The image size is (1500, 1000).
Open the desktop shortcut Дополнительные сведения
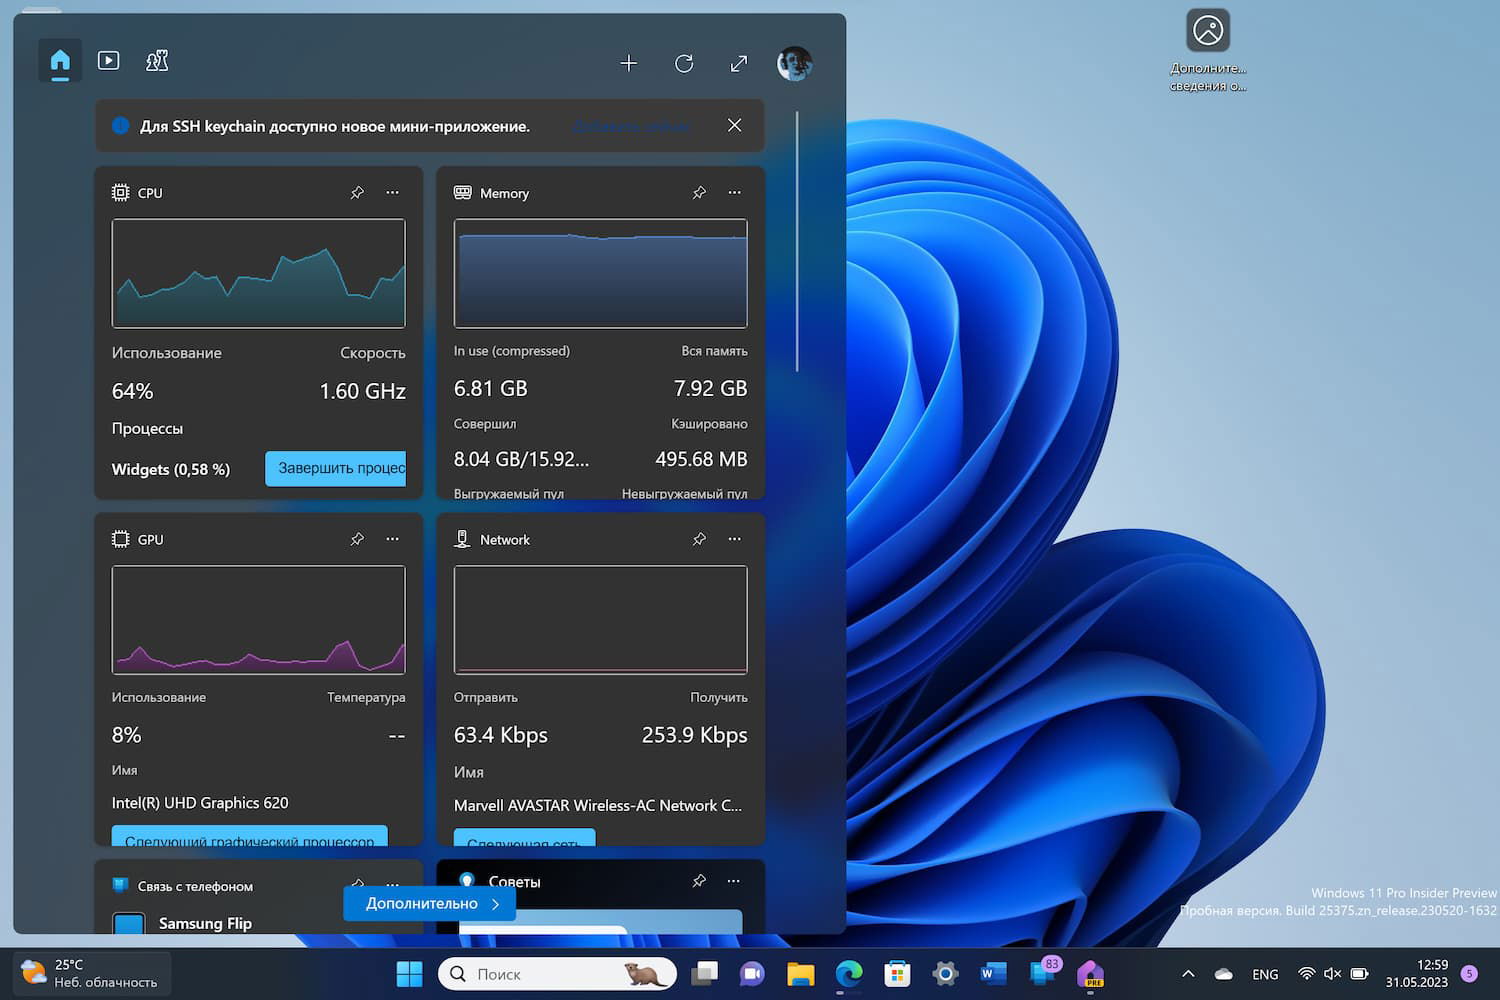coord(1208,49)
